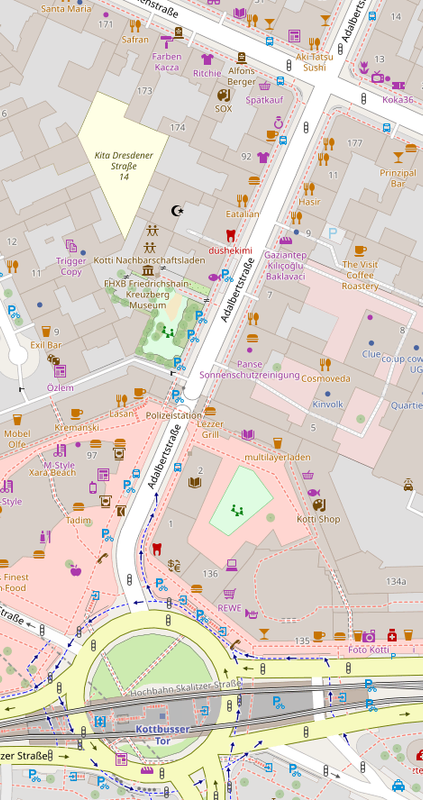
Task: Select the 'Foto Kotti' label
Action: pos(368,650)
